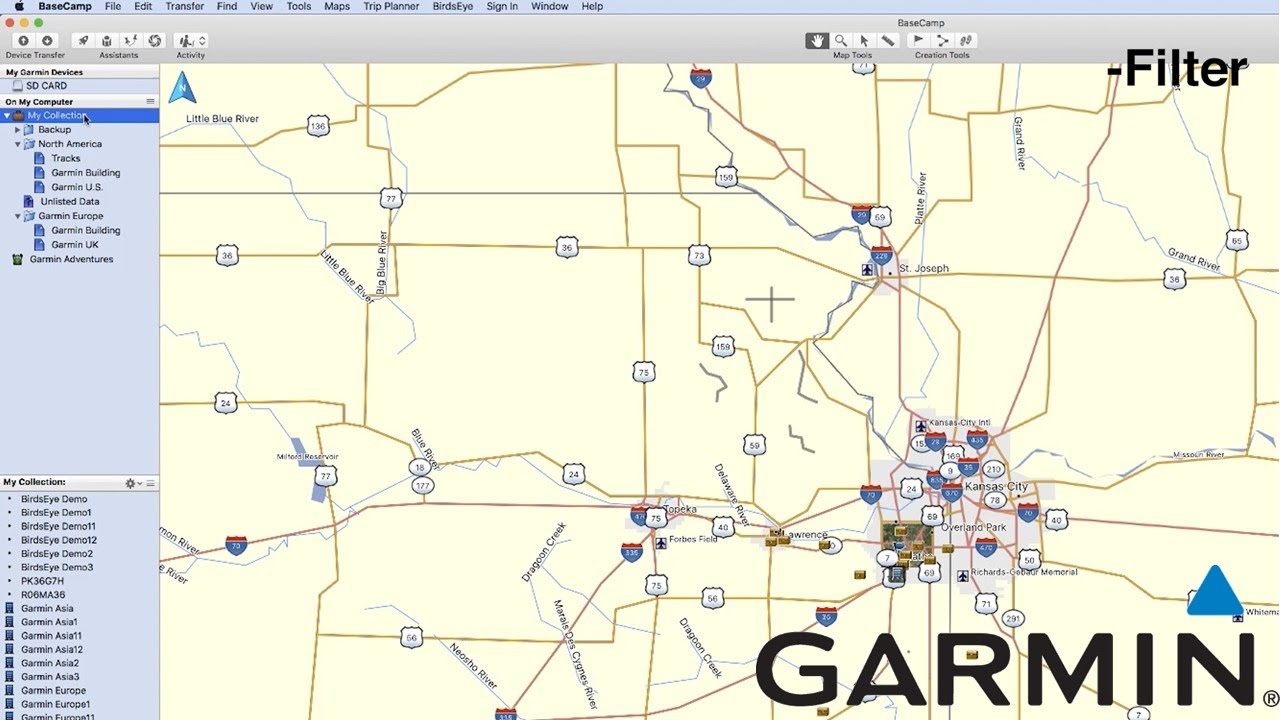
Task: Select BirdsEye Demo in collection list
Action: coord(54,499)
